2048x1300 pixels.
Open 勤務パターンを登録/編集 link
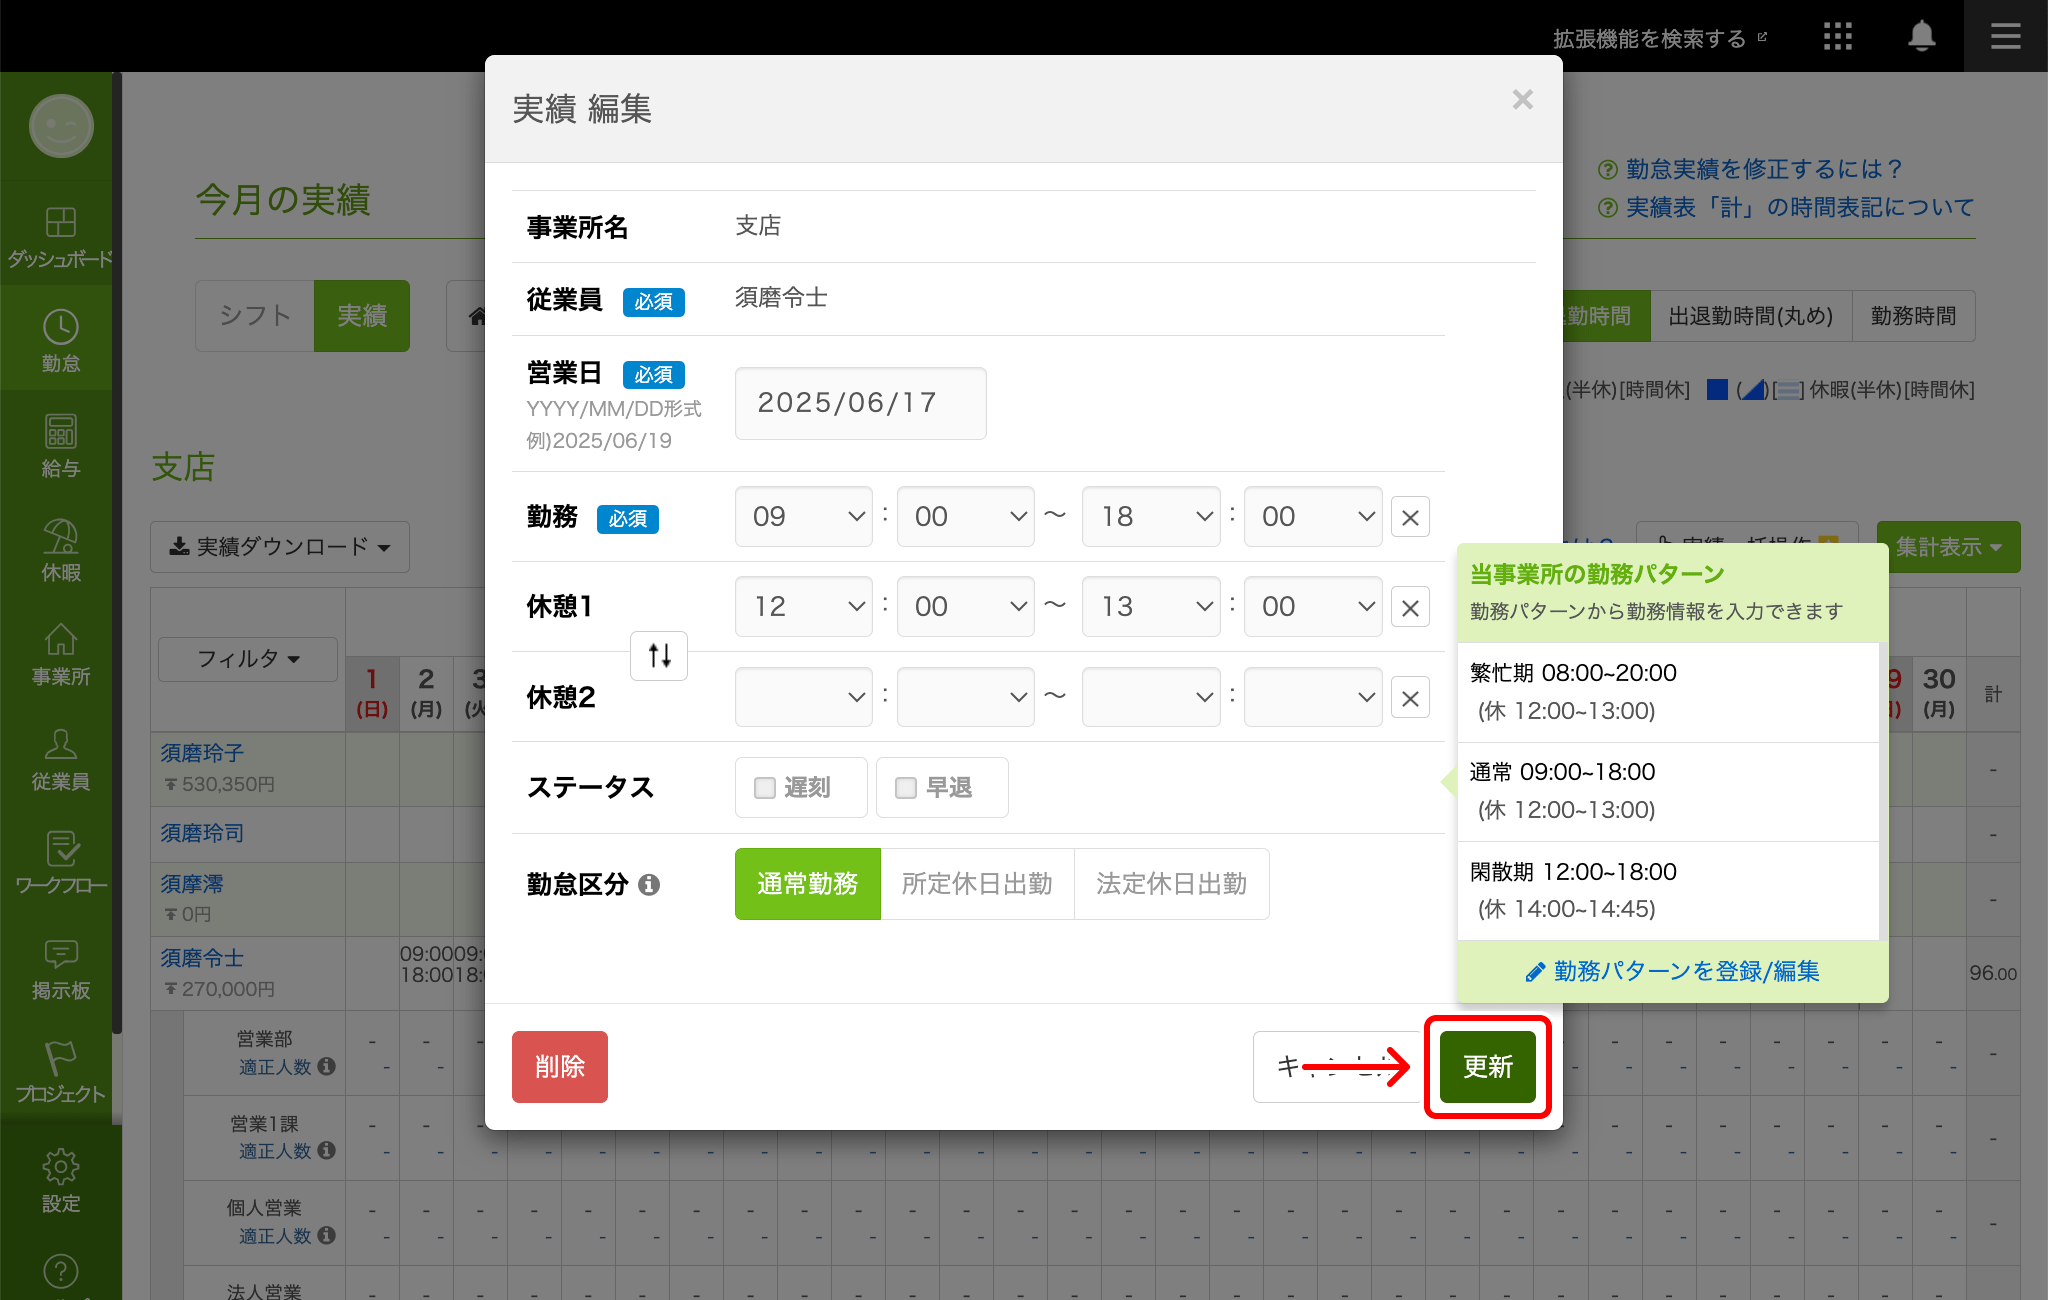(x=1672, y=971)
